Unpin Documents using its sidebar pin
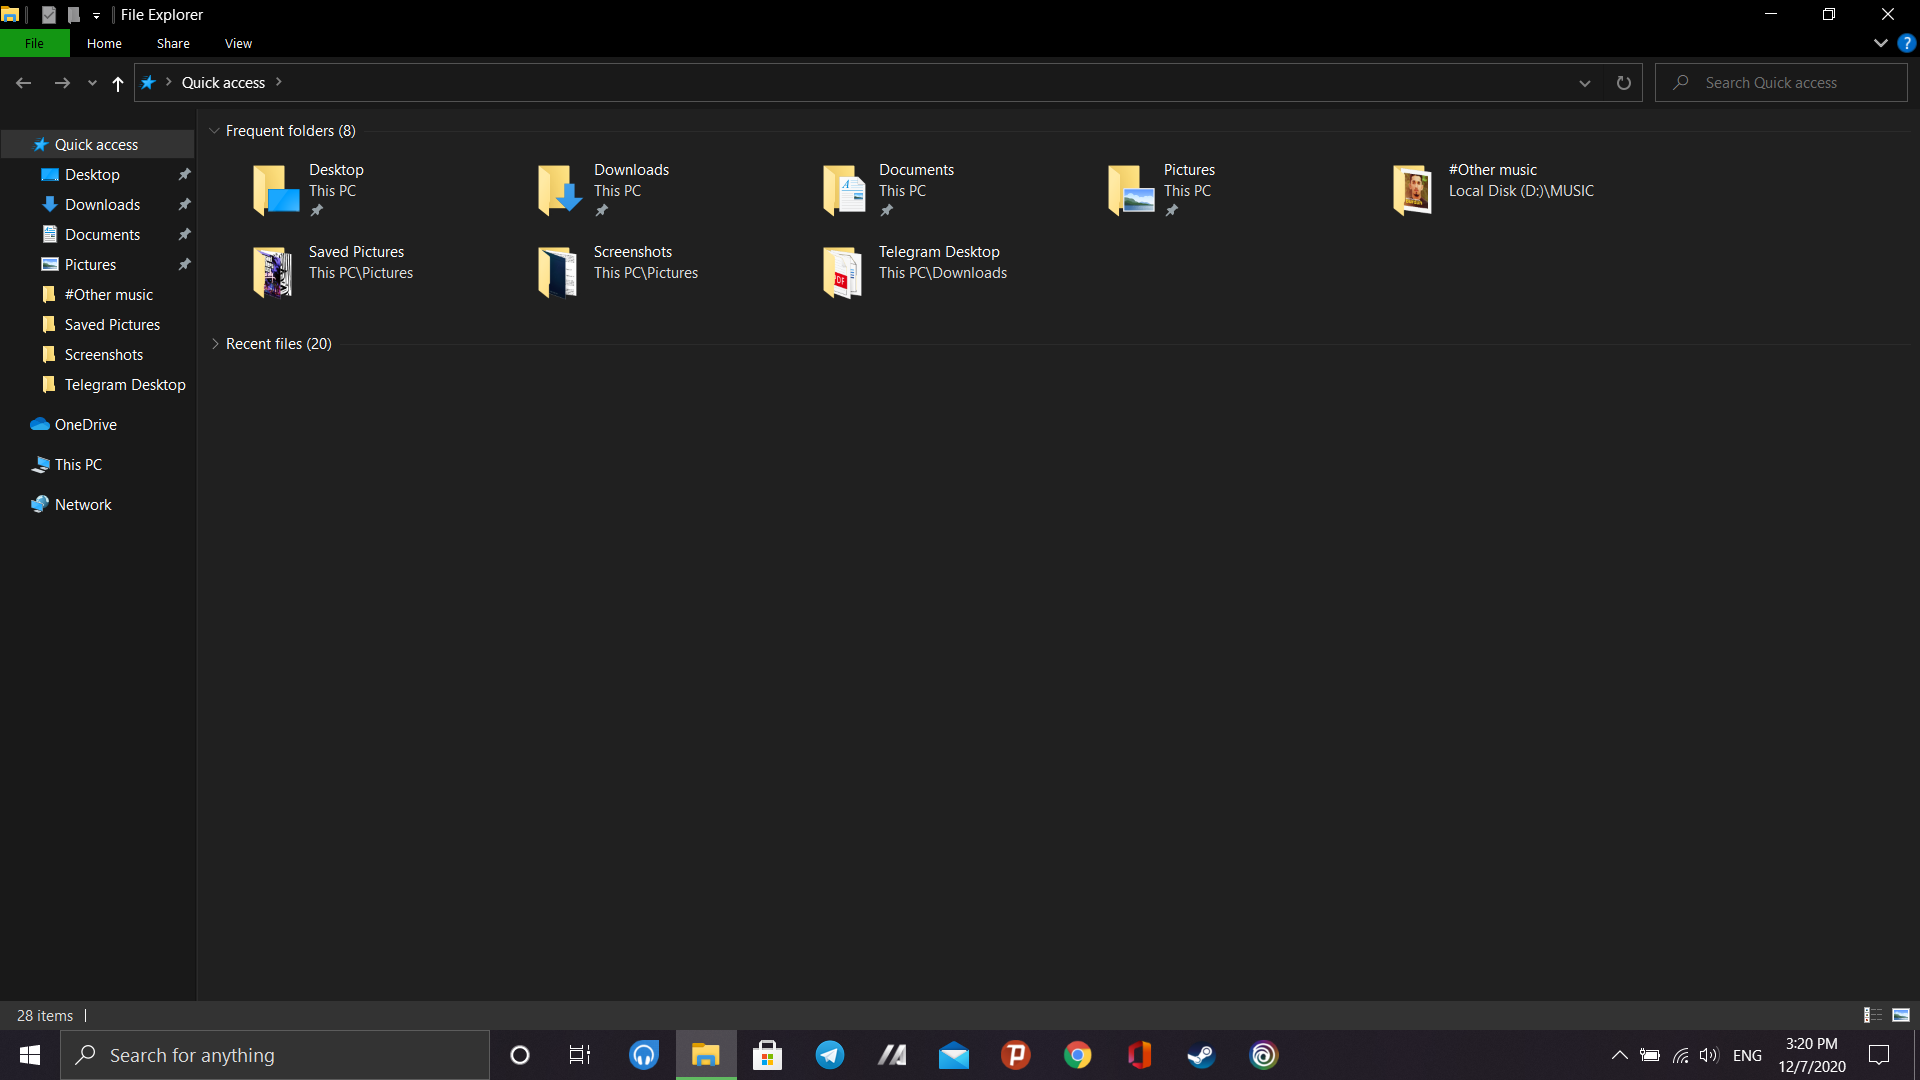The height and width of the screenshot is (1080, 1920). click(184, 234)
